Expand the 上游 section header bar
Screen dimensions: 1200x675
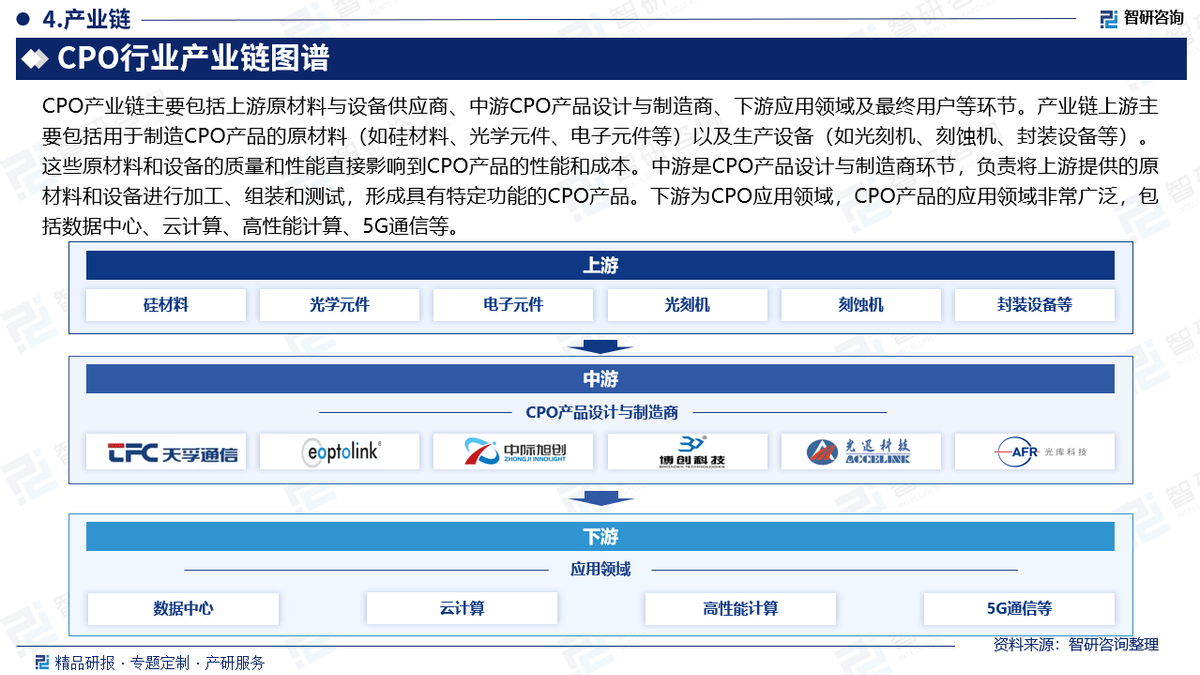(x=600, y=265)
